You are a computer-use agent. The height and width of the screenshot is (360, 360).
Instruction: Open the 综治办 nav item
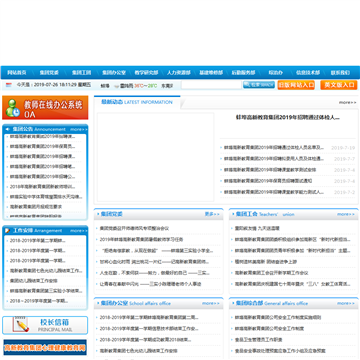276,72
